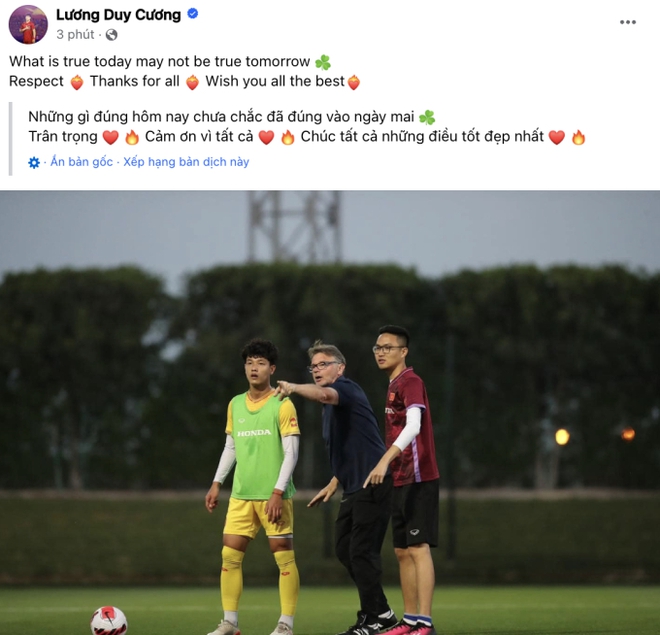The height and width of the screenshot is (635, 660).
Task: Click Lương Duy Cương's profile avatar
Action: (28, 24)
